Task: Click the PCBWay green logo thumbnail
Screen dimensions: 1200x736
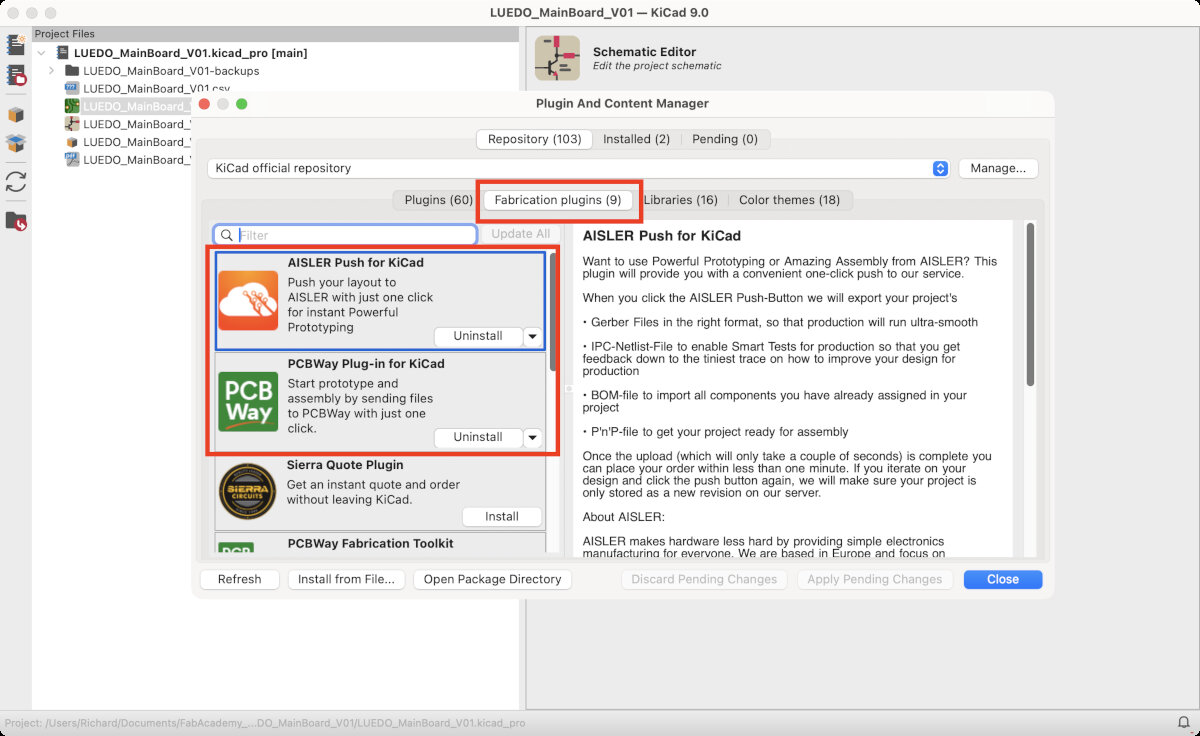Action: click(248, 401)
